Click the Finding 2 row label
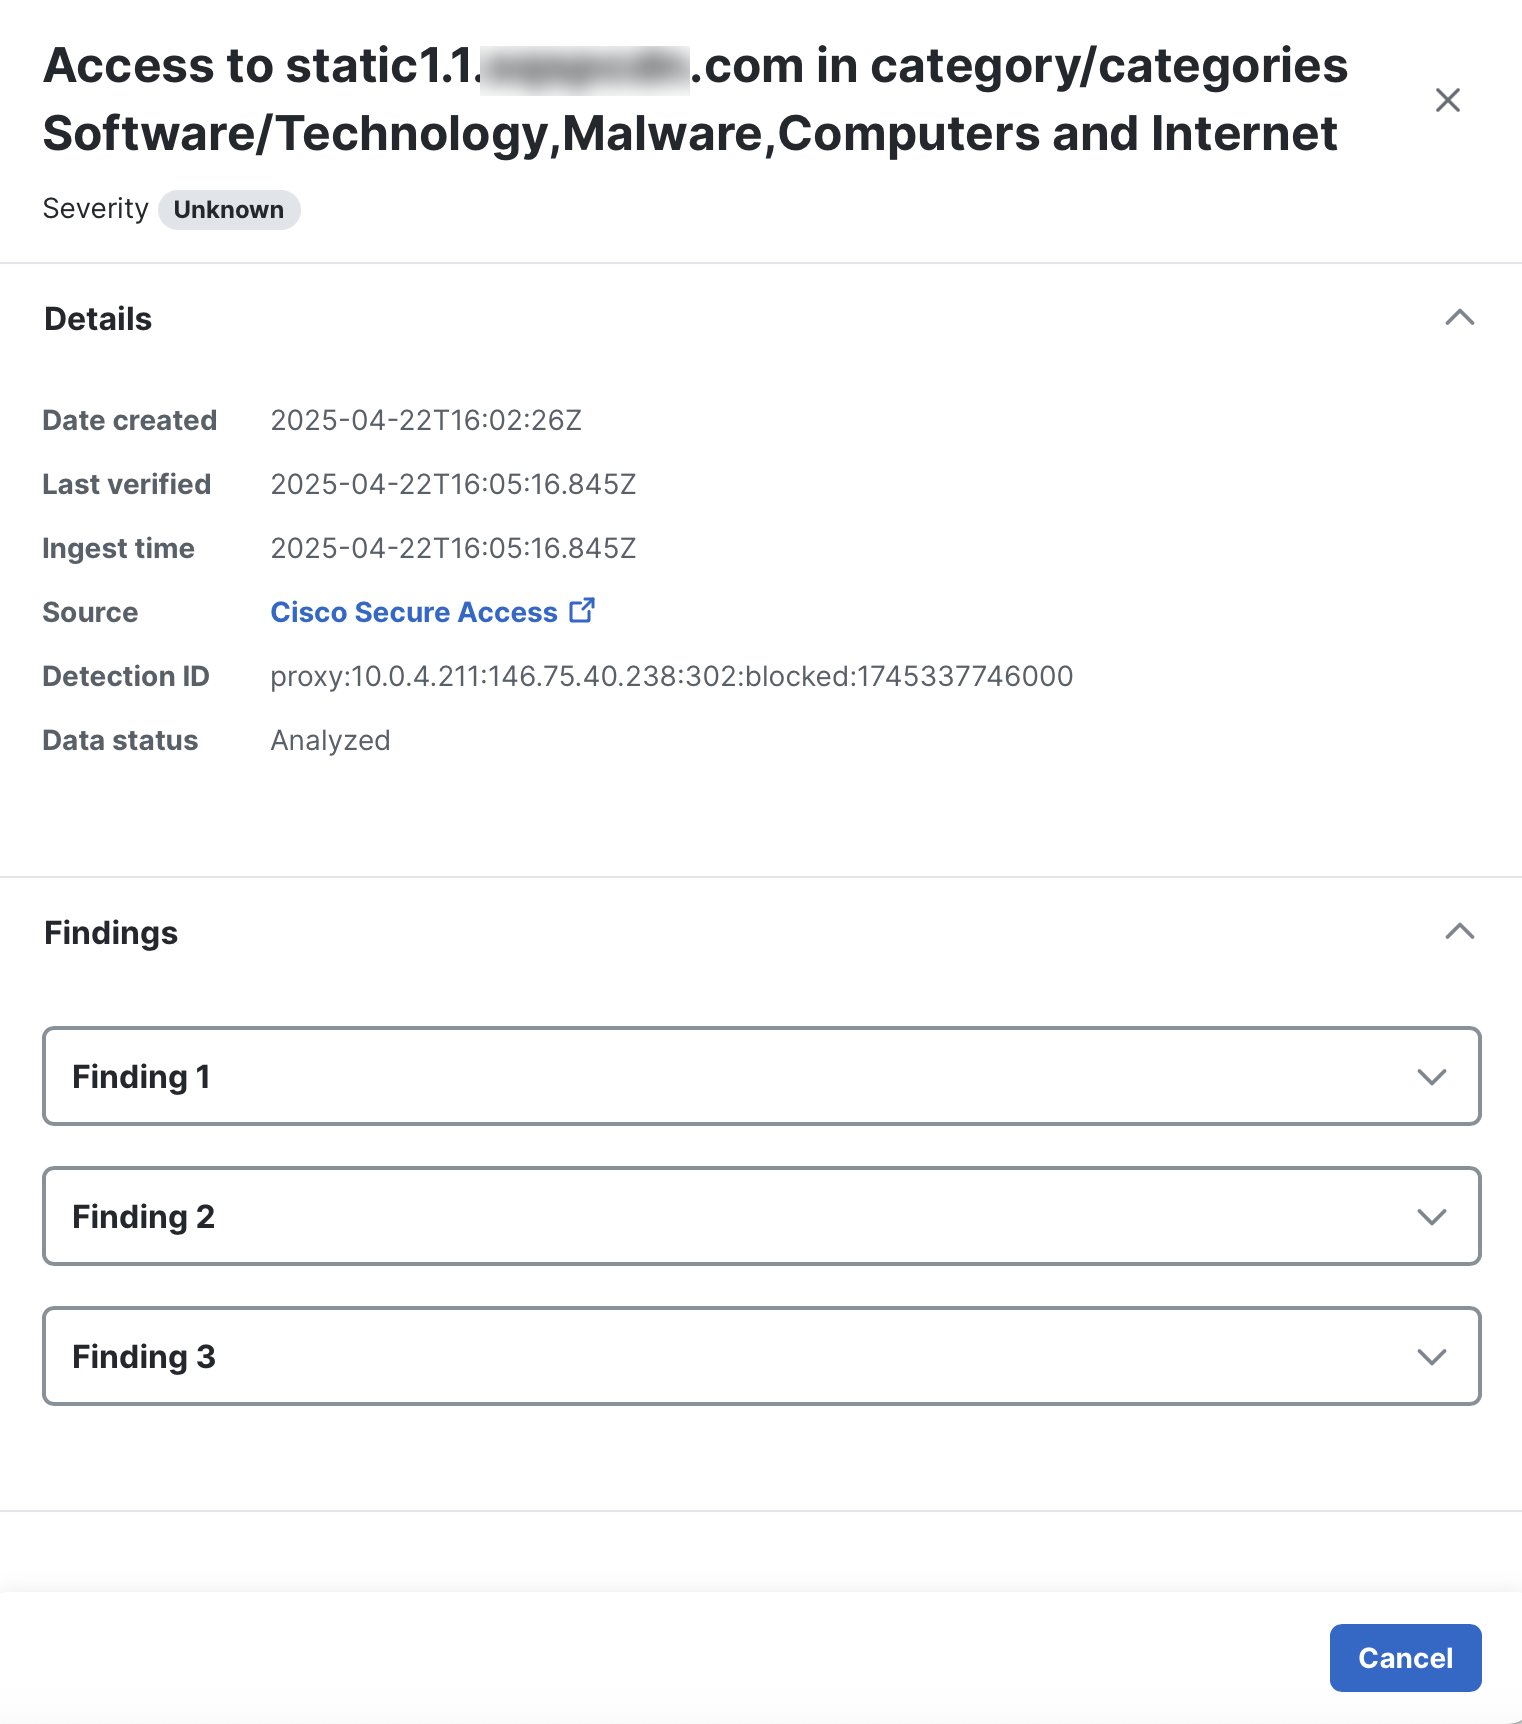The image size is (1522, 1724). (x=144, y=1217)
